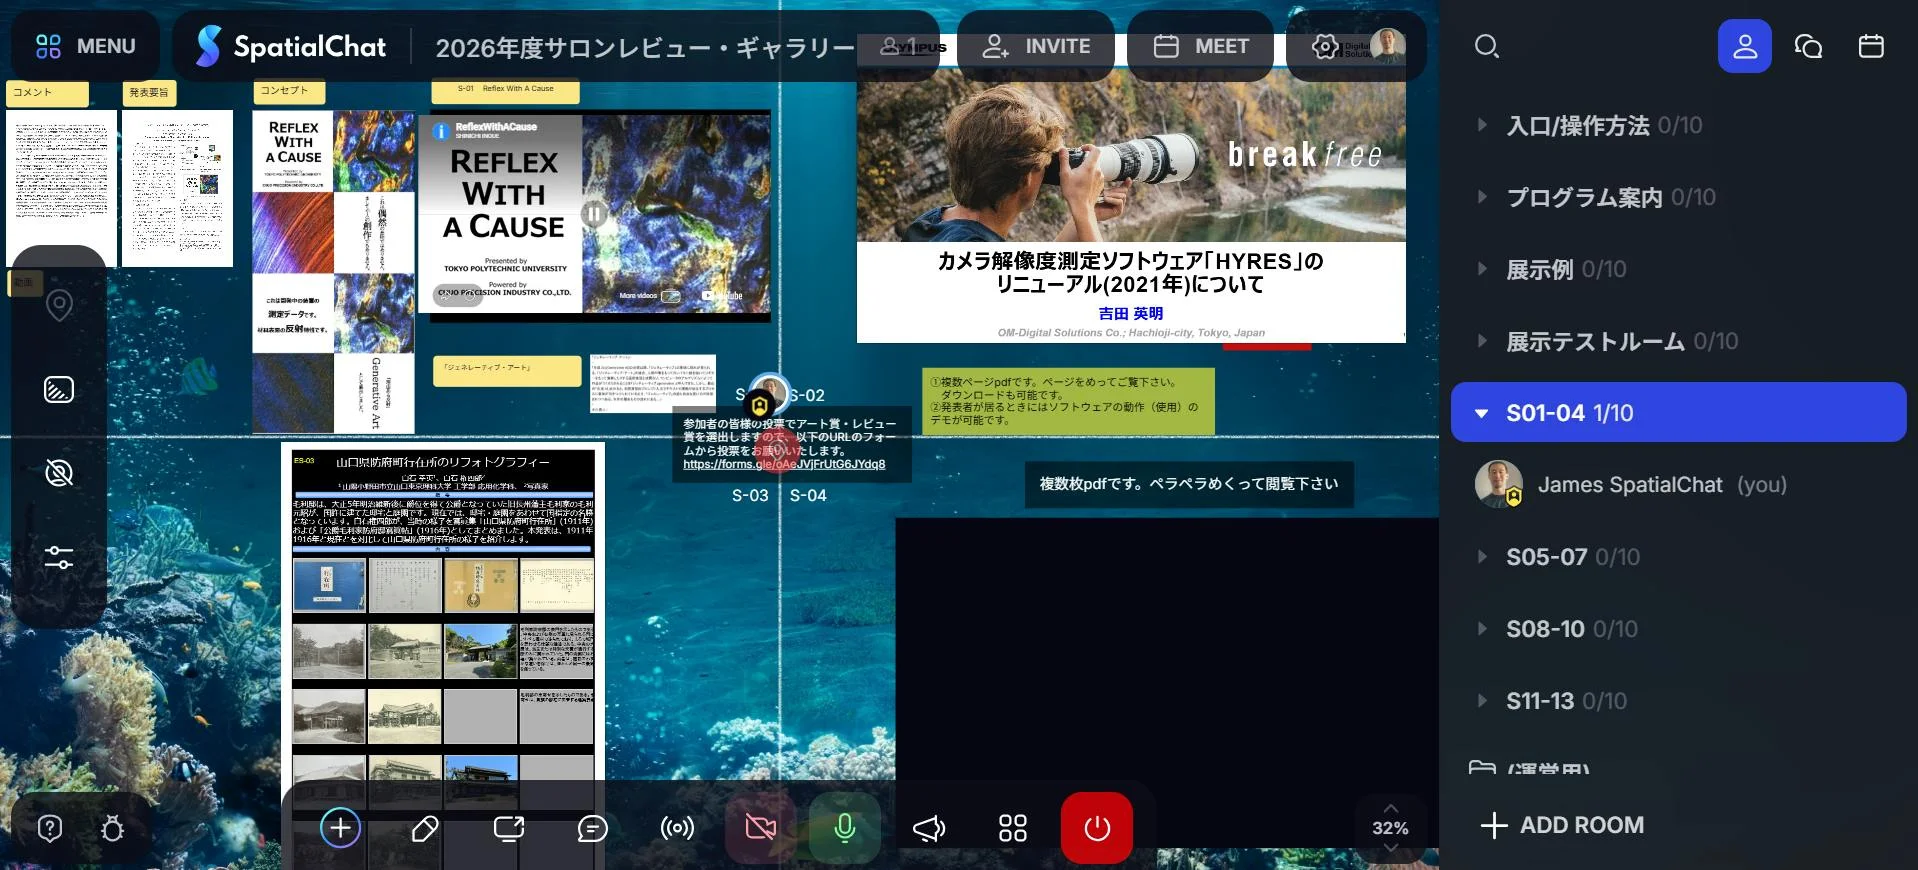The height and width of the screenshot is (870, 1918).
Task: Click the MEET button
Action: pyautogui.click(x=1200, y=46)
